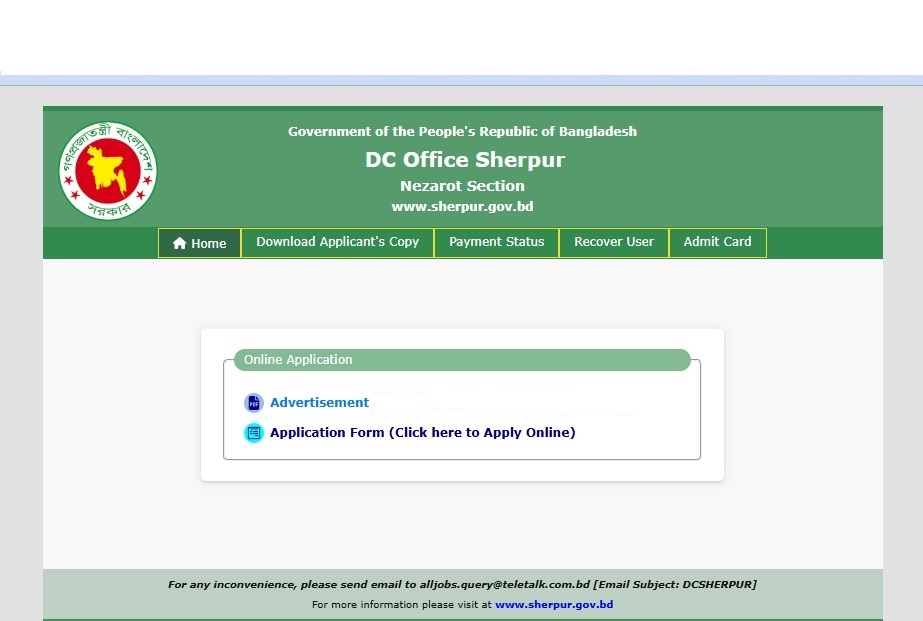
Task: Click the Government of People's Republic heading
Action: pos(462,132)
